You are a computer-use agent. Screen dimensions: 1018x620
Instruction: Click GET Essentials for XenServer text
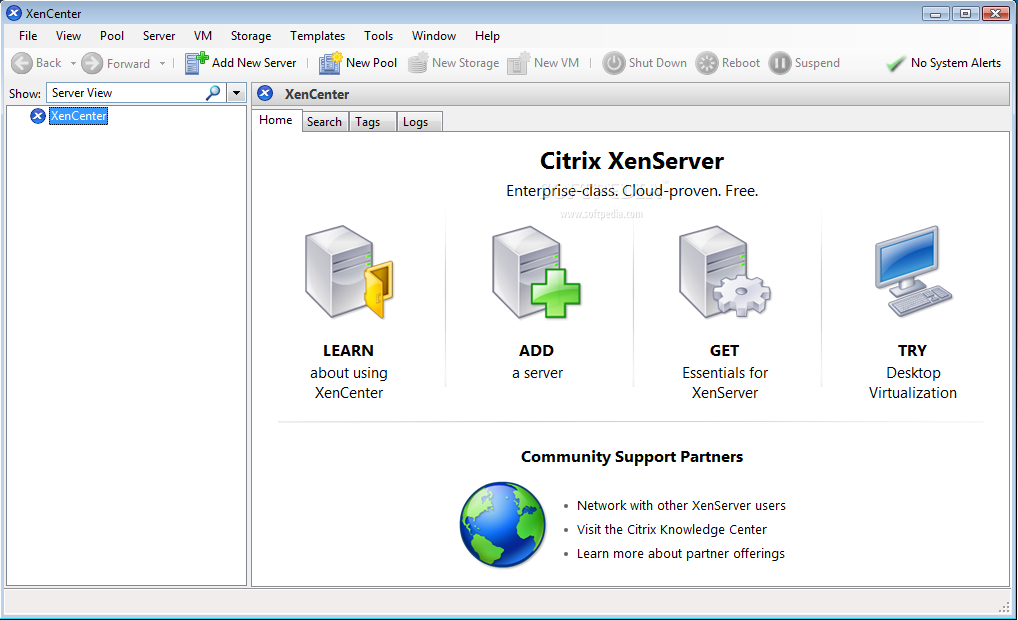click(725, 371)
